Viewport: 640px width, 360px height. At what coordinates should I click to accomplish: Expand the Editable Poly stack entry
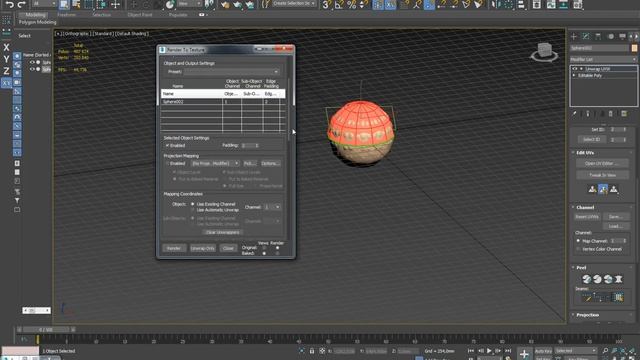pos(574,76)
